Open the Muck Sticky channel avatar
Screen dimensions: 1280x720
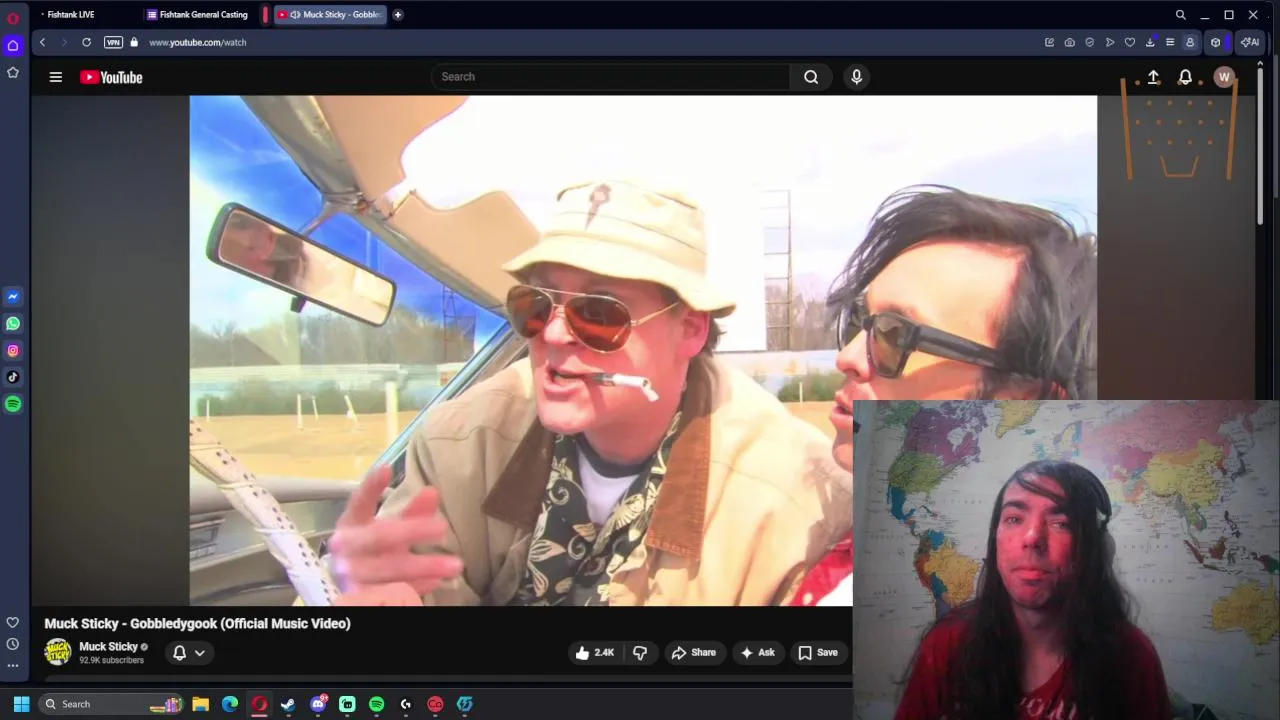click(58, 652)
